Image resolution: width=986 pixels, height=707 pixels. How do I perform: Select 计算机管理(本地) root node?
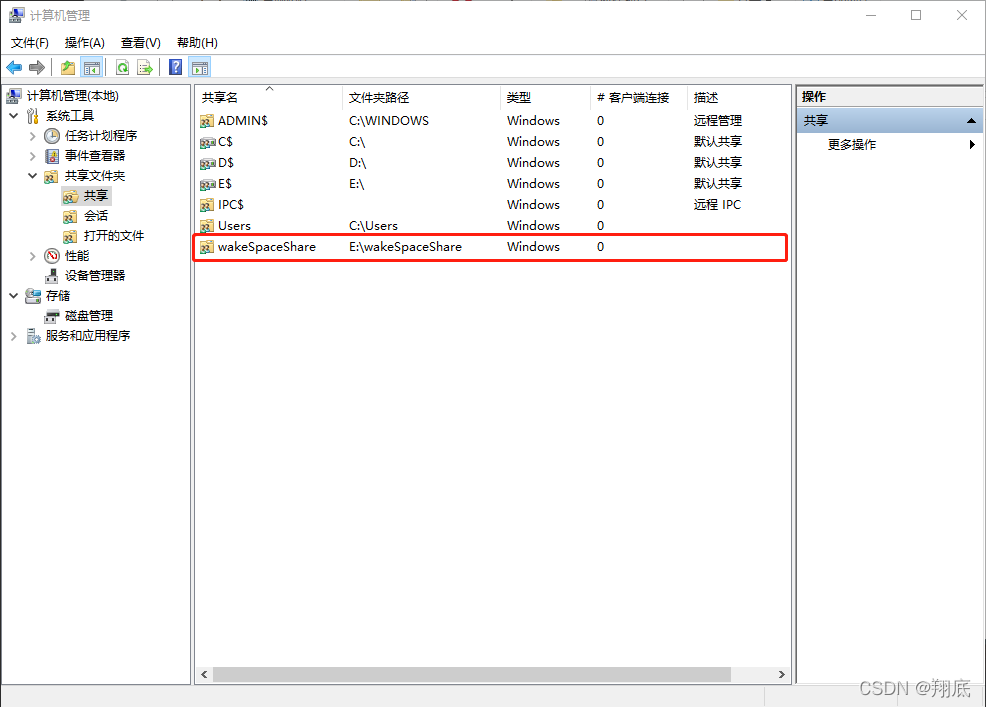[x=72, y=96]
